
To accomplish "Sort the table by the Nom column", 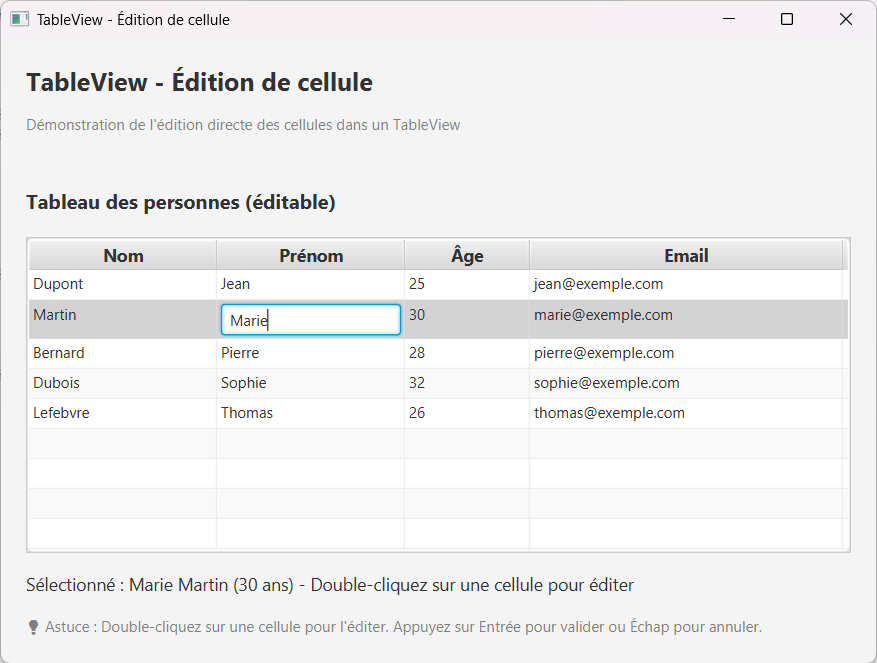I will pyautogui.click(x=122, y=255).
